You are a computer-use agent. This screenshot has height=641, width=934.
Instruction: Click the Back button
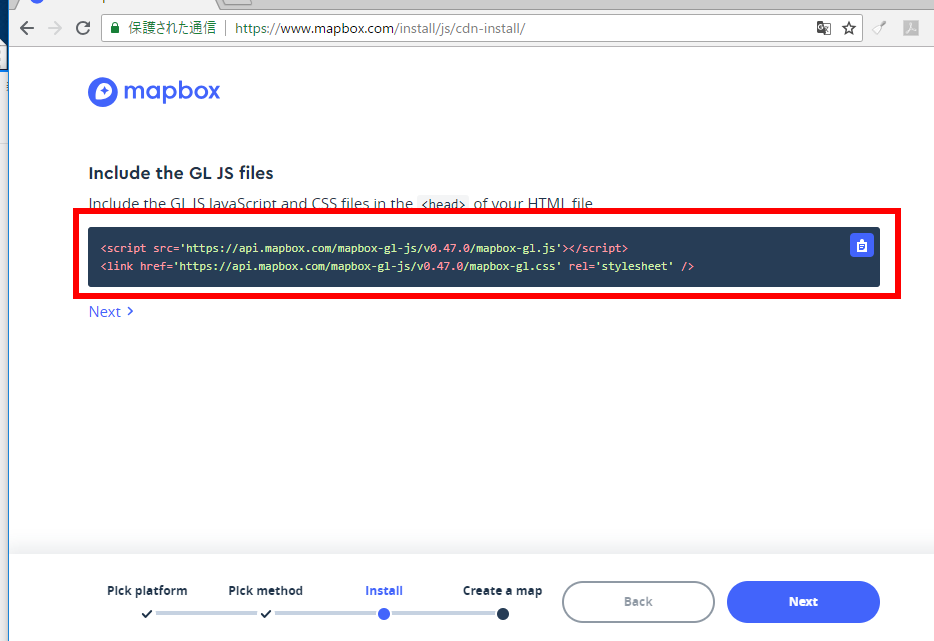pyautogui.click(x=638, y=602)
